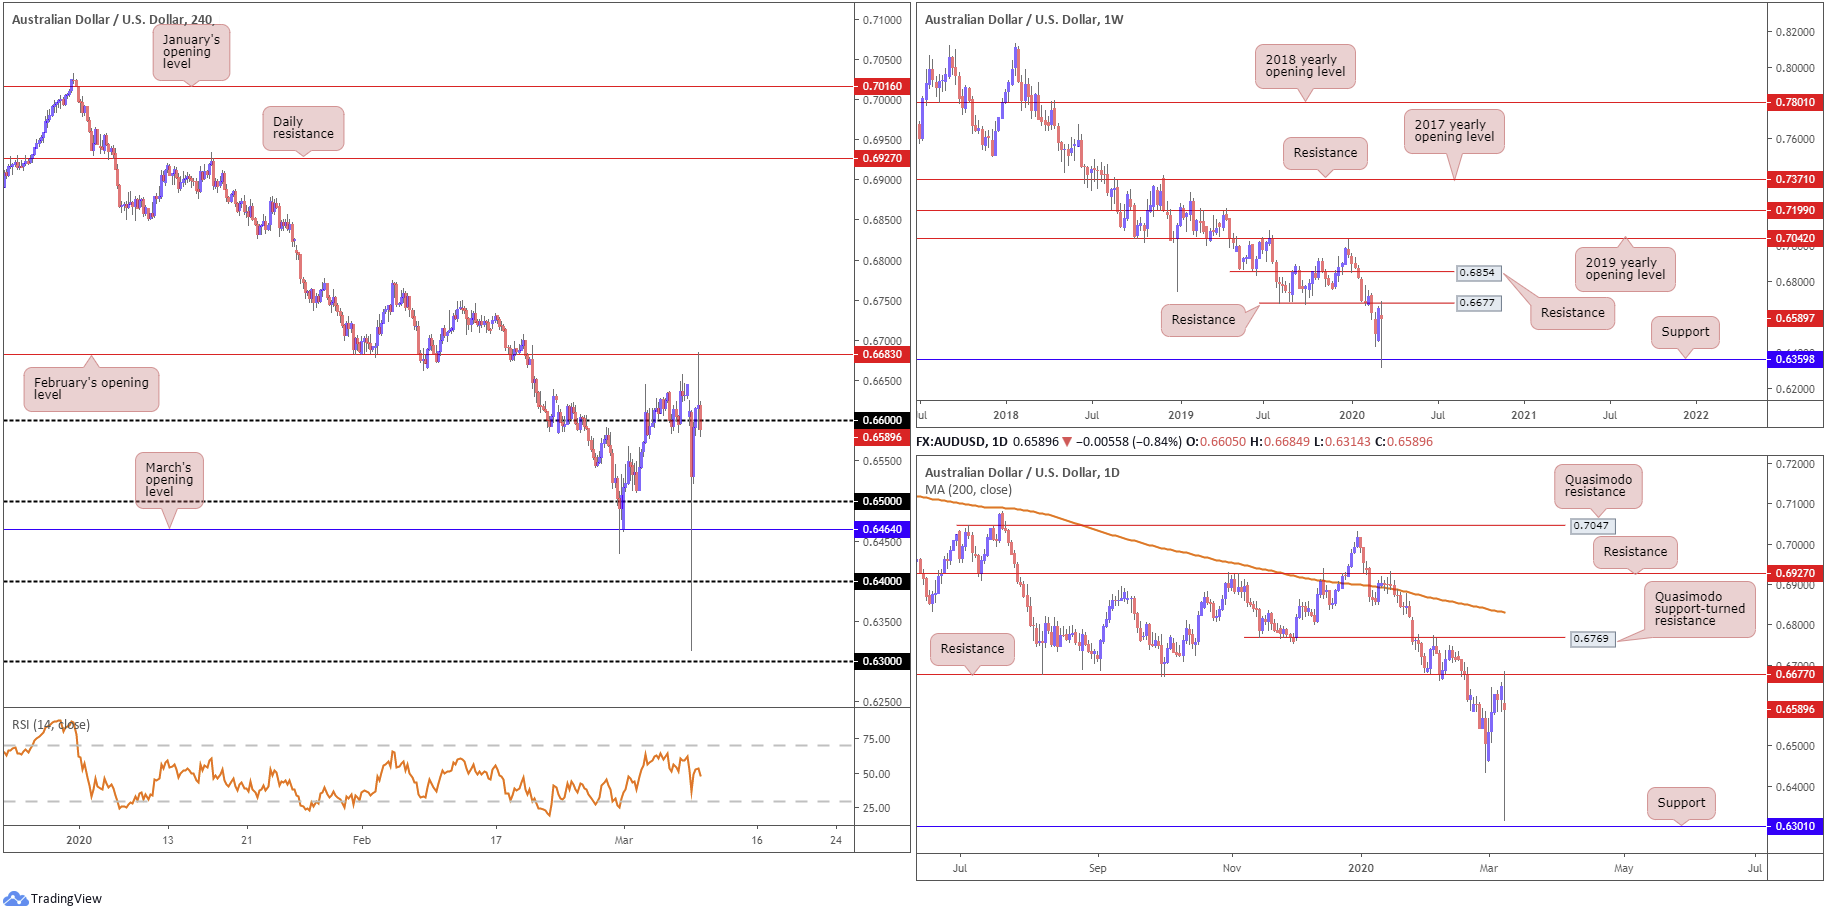Click the Daily resistance callout label
Screen dimensions: 1825x909
point(303,128)
